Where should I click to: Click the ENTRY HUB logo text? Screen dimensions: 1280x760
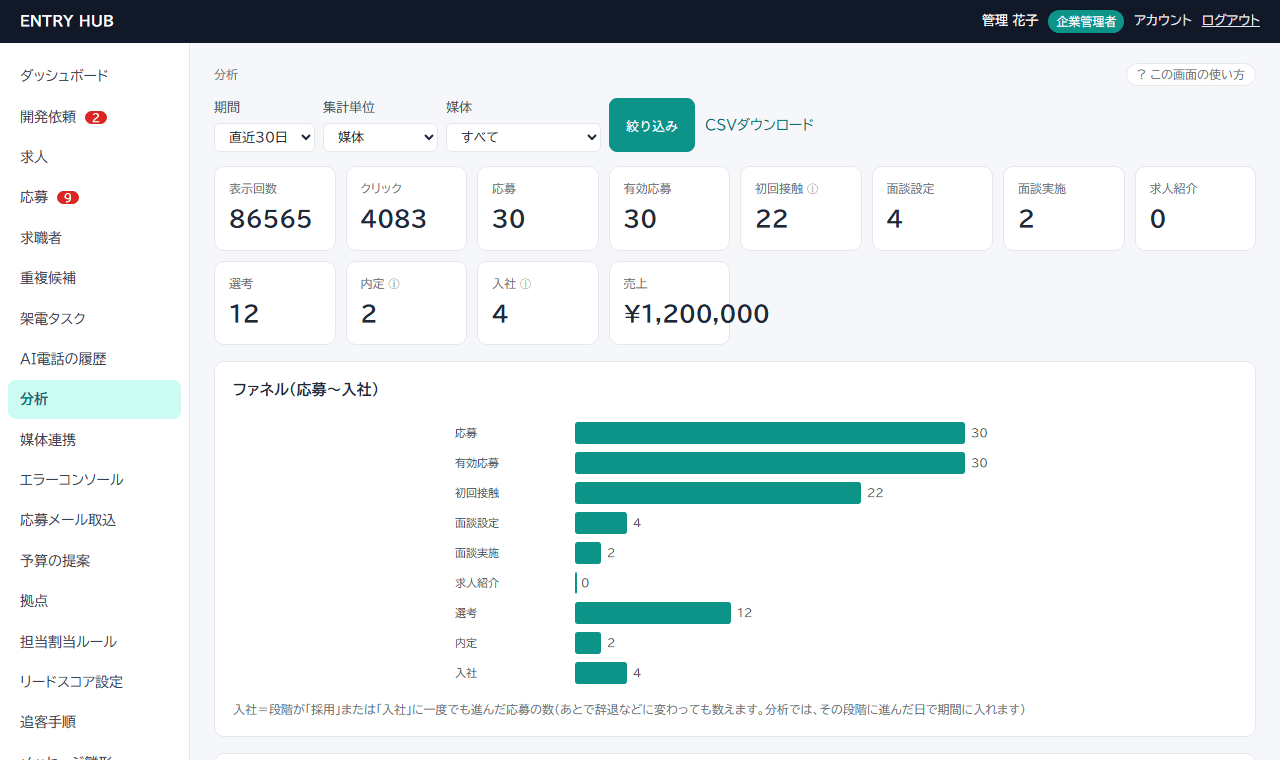click(x=67, y=21)
